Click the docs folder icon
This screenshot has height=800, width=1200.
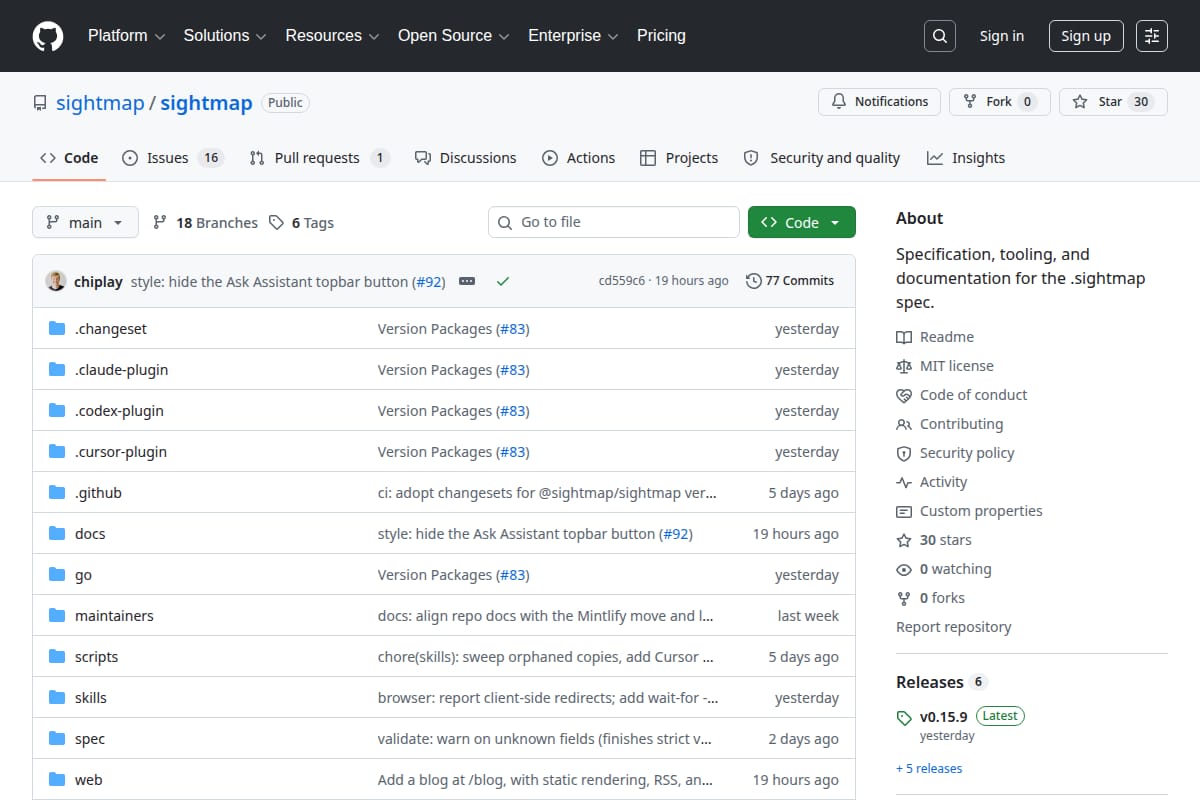coord(57,534)
